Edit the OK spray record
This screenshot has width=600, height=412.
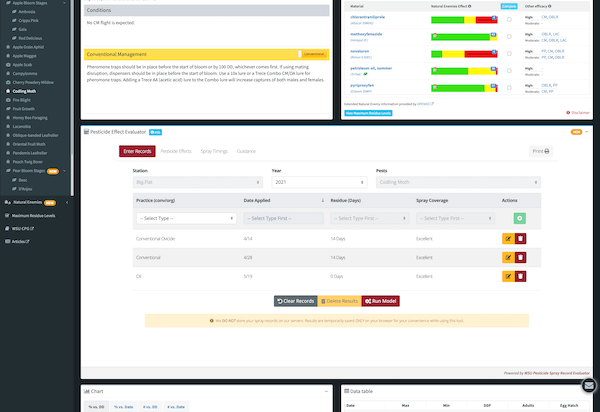[x=508, y=276]
